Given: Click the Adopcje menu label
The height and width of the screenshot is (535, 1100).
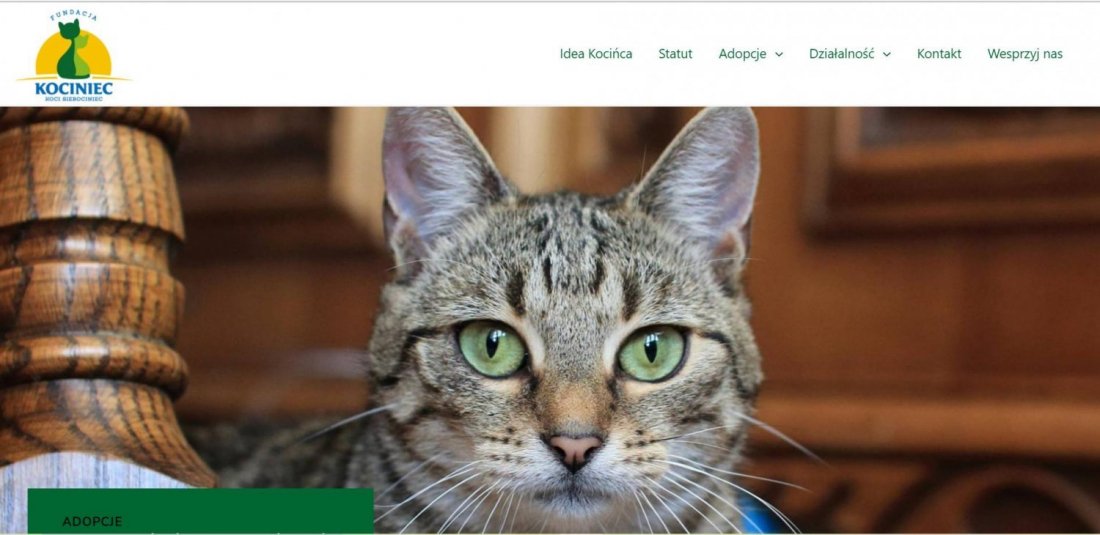Looking at the screenshot, I should [742, 54].
